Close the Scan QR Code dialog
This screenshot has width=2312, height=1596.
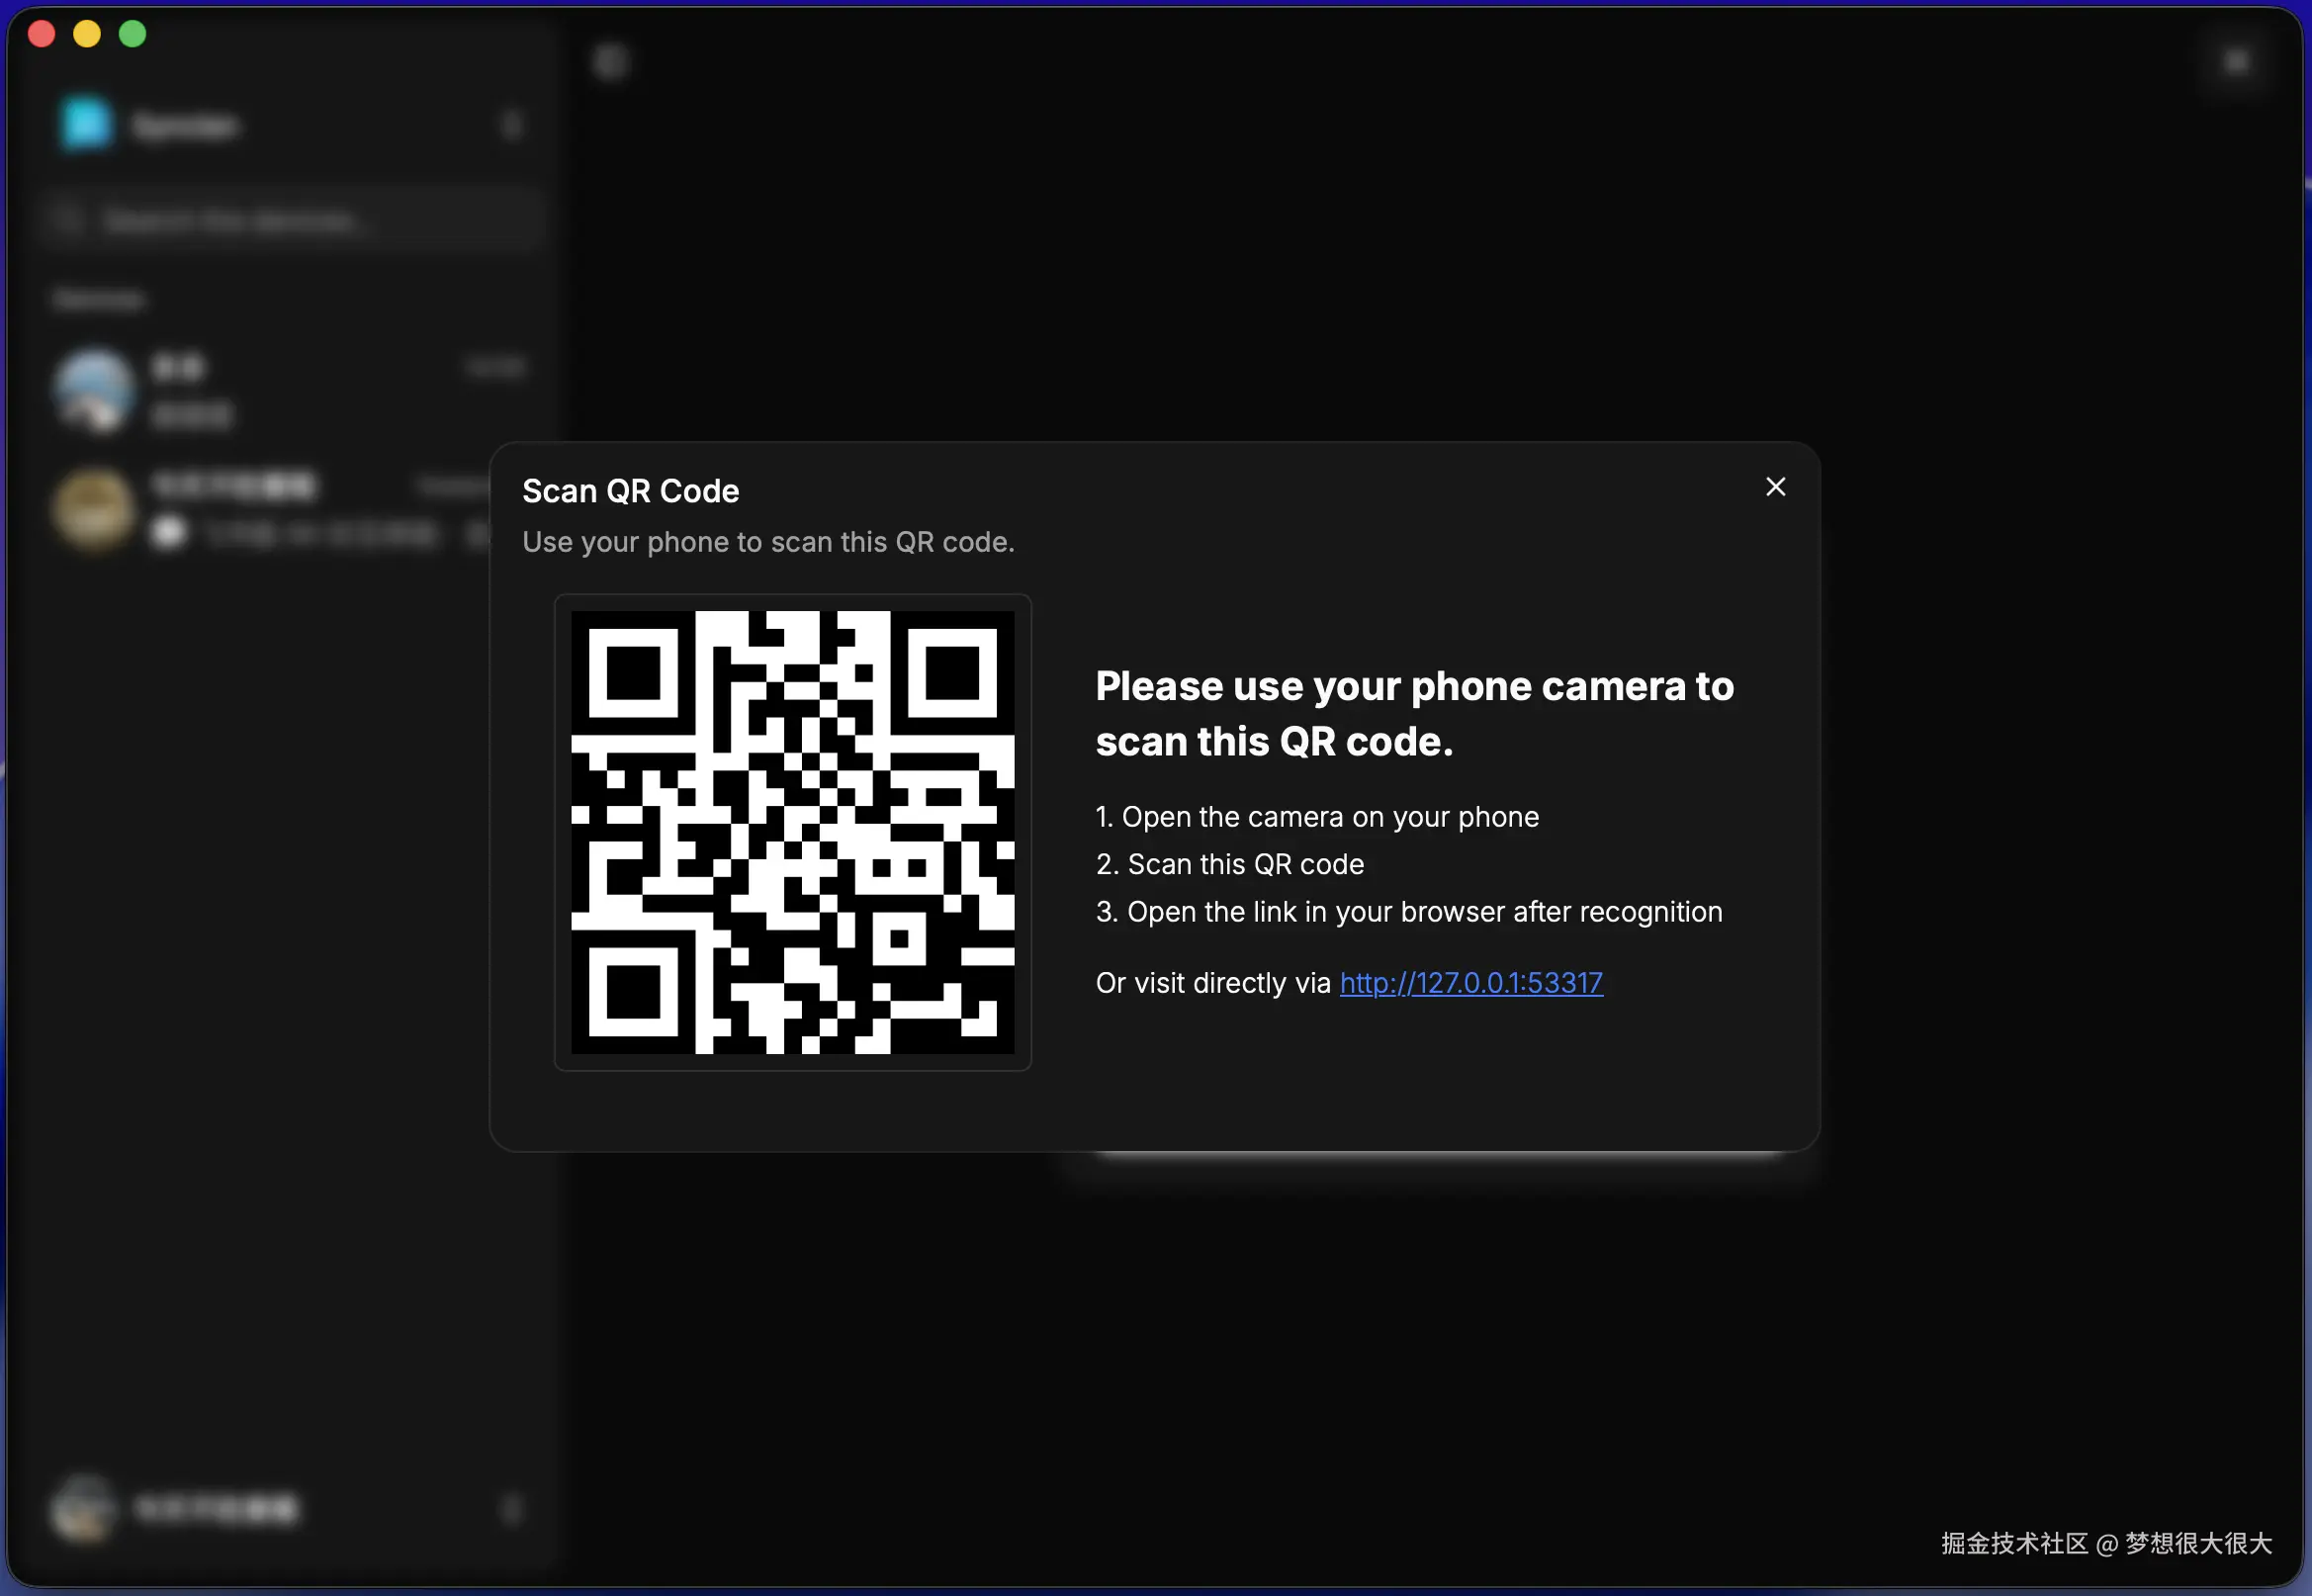(x=1775, y=487)
